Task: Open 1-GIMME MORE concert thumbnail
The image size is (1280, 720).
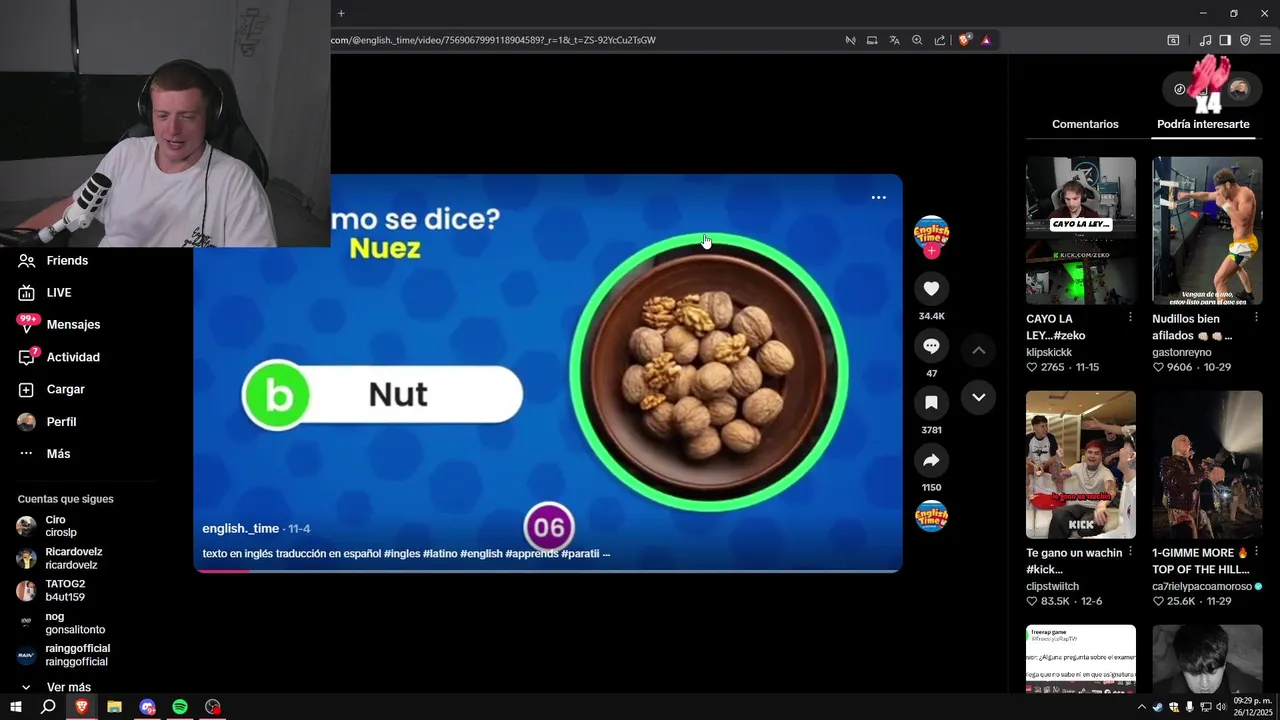Action: [x=1207, y=465]
